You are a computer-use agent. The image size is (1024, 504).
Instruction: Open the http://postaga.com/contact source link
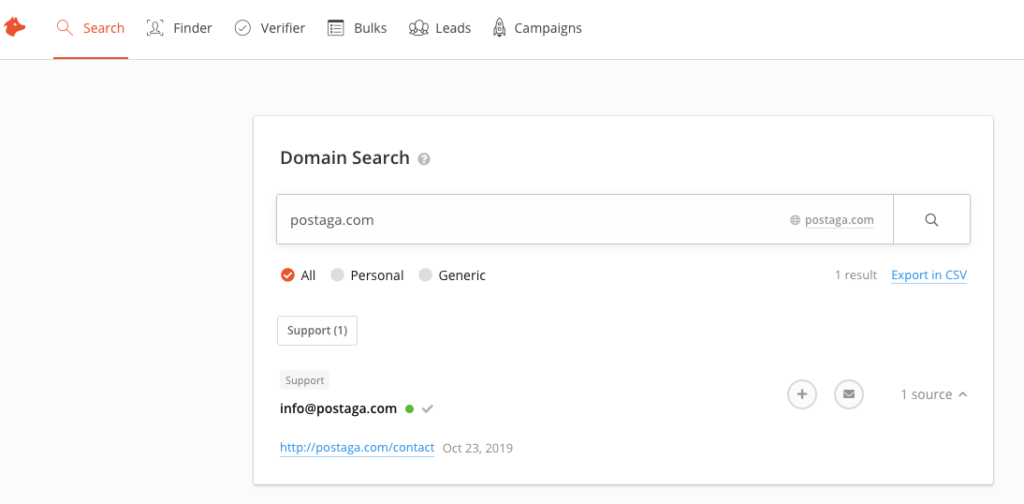pos(357,448)
